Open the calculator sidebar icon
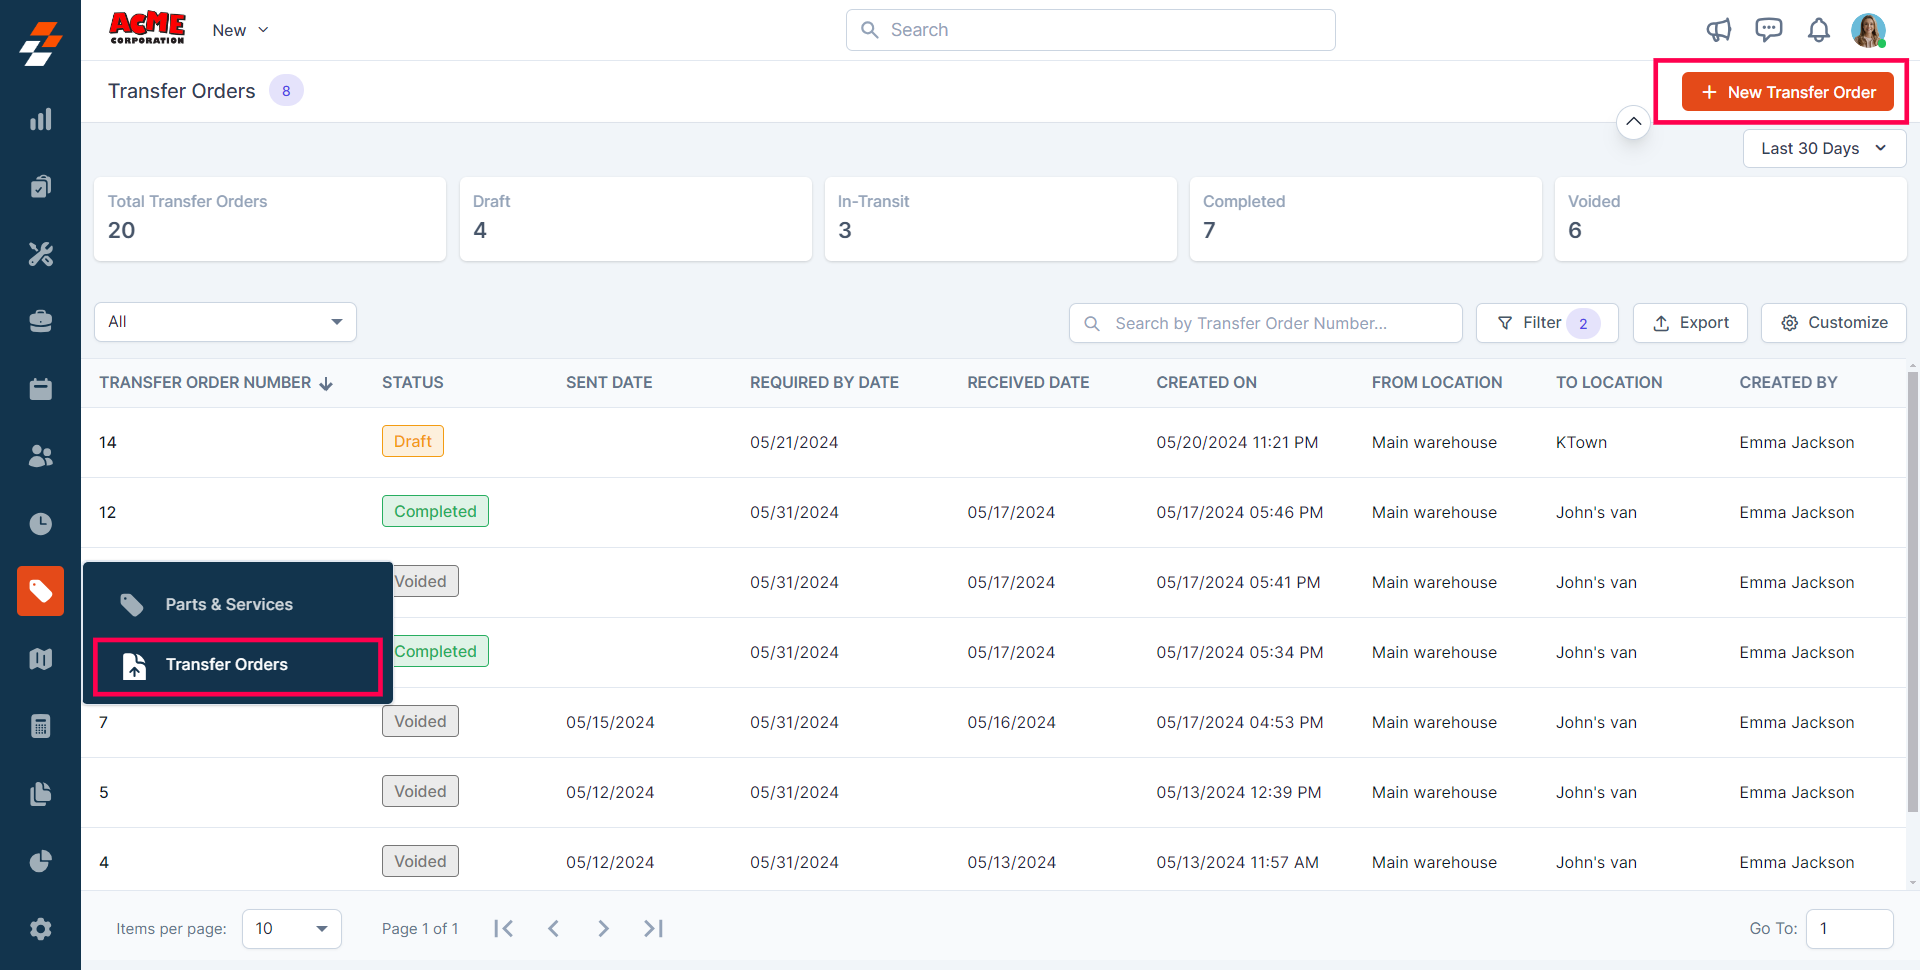 [x=40, y=726]
